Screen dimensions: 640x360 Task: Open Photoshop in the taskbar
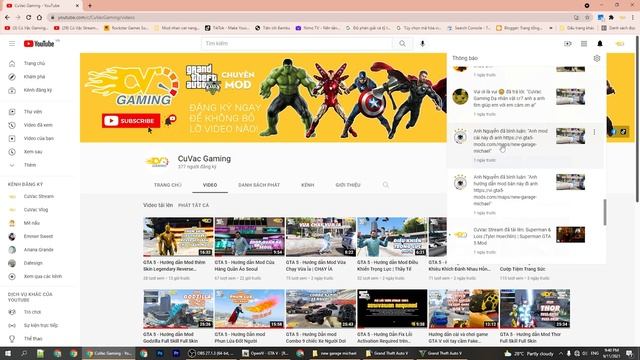coord(160,353)
